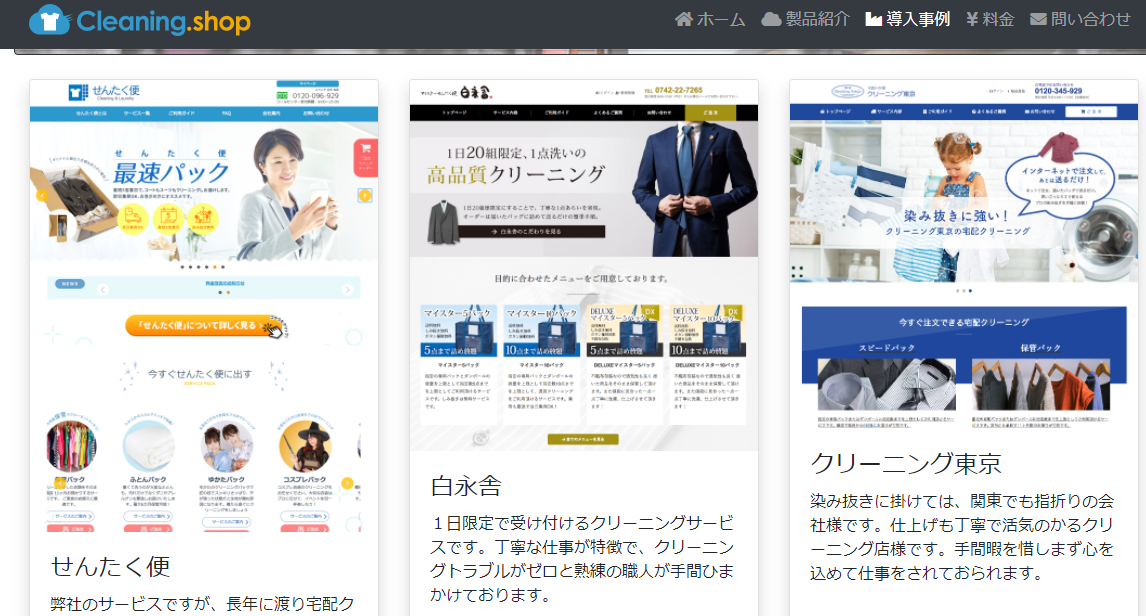The width and height of the screenshot is (1146, 616).
Task: Click the cloud icon beside 製品紹介
Action: point(771,19)
